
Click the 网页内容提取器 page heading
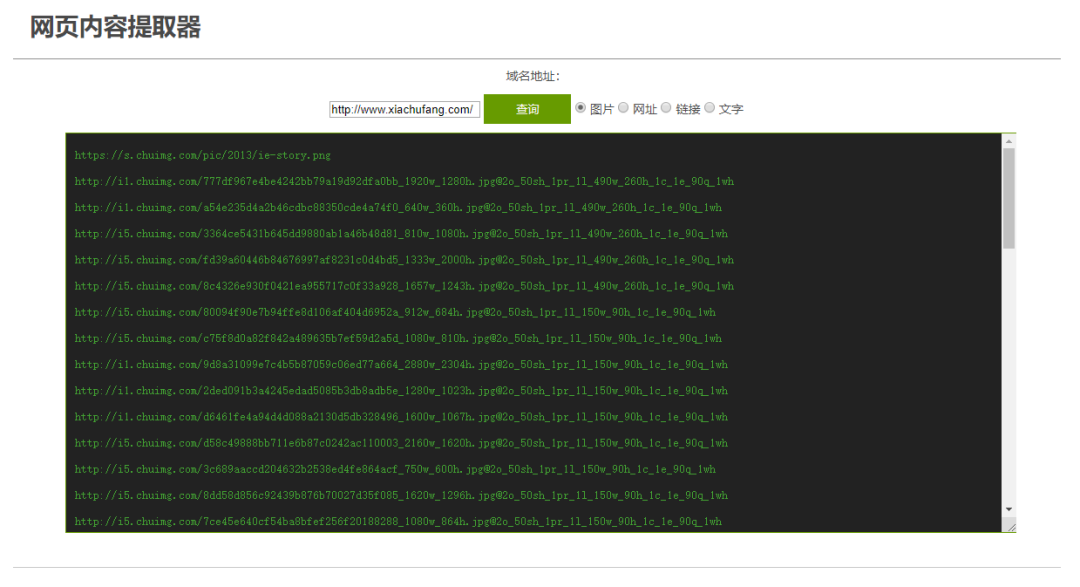115,28
